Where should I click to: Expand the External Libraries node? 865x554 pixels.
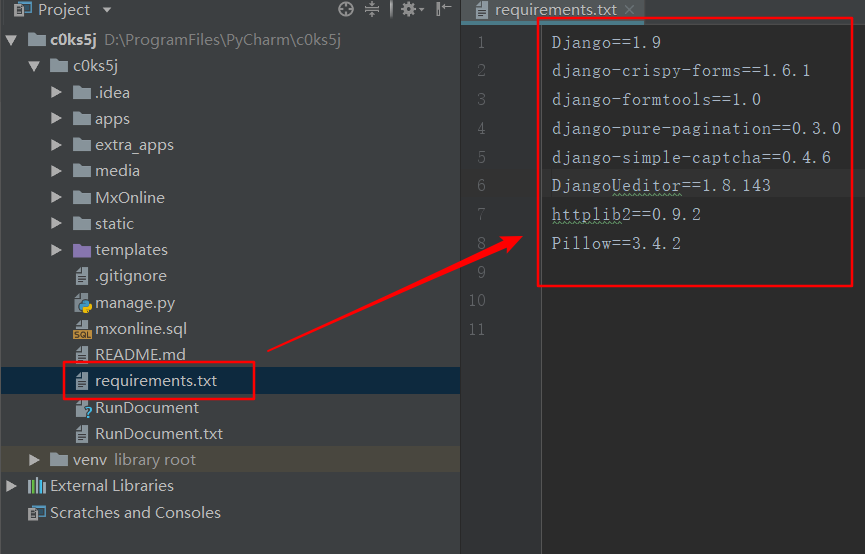[x=12, y=486]
